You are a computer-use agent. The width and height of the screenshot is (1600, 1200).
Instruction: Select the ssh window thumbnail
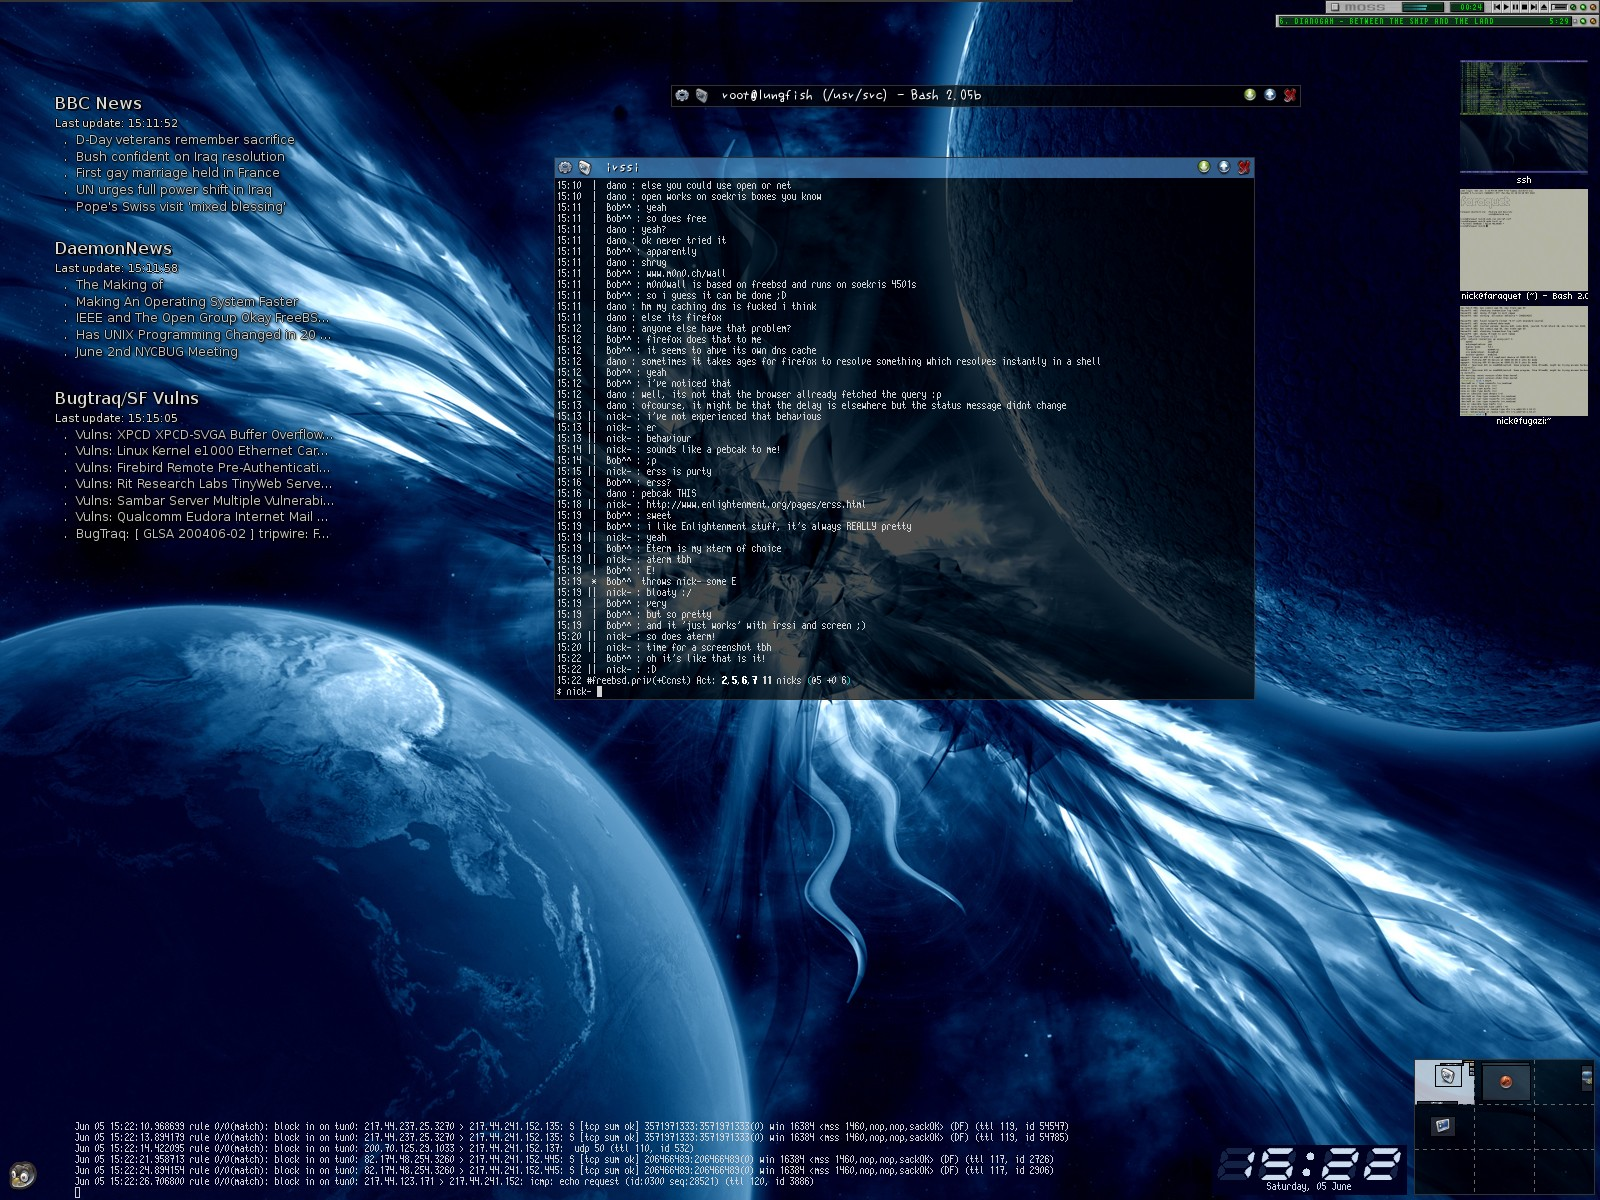[x=1523, y=118]
